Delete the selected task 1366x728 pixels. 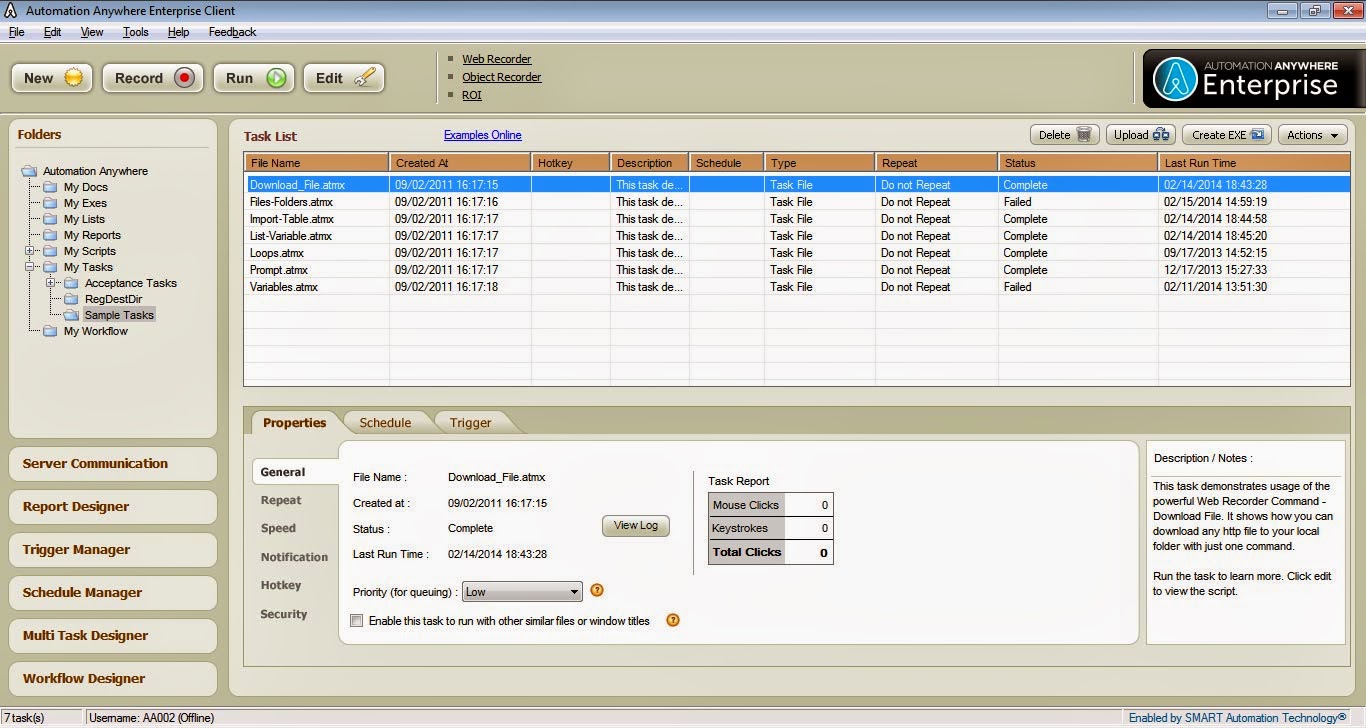click(1065, 135)
